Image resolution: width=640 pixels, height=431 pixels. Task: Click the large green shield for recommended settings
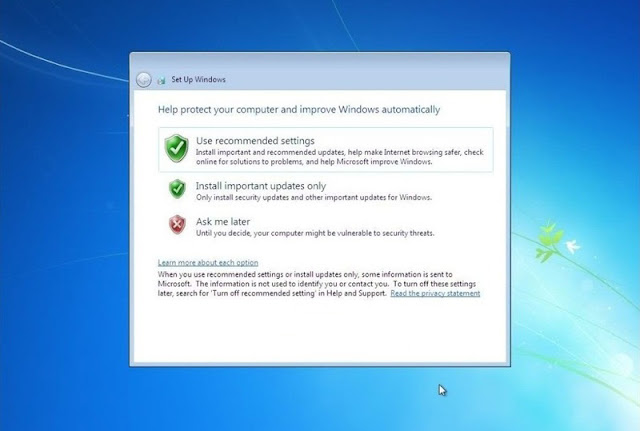(x=177, y=148)
